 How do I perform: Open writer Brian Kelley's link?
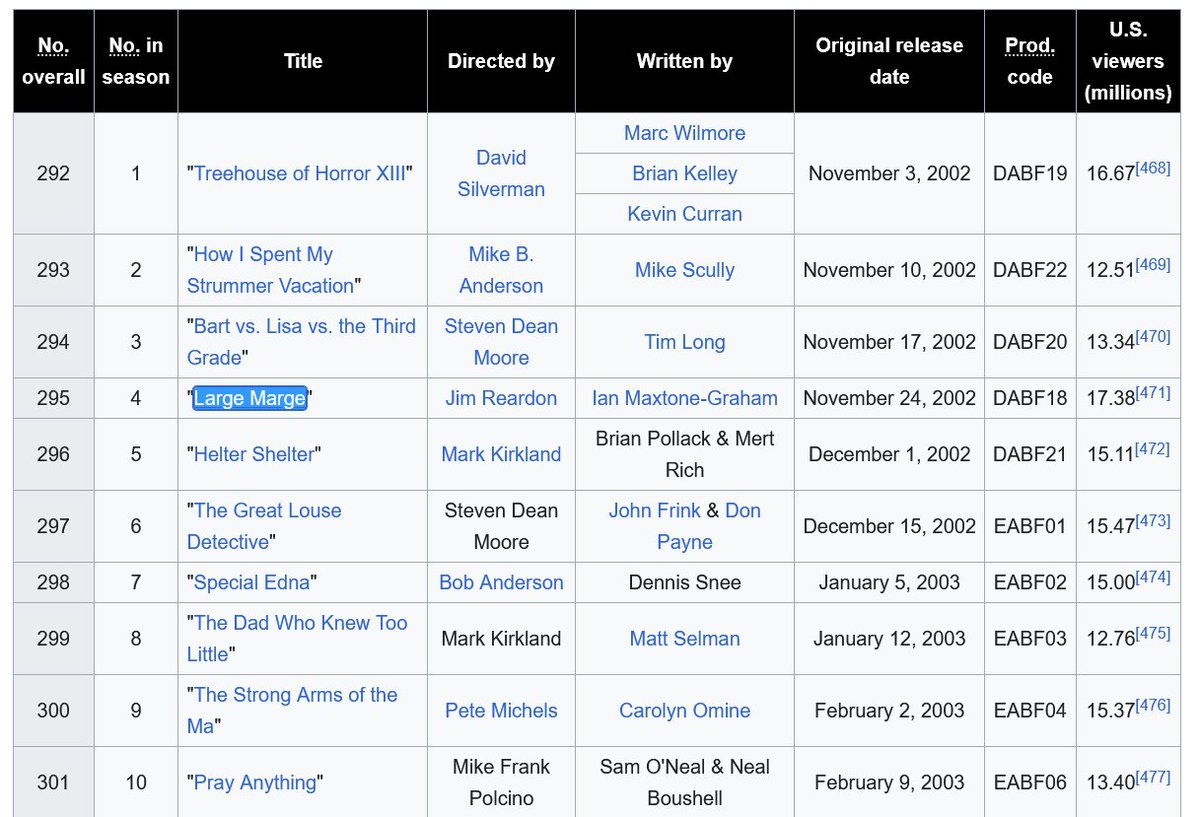[685, 173]
